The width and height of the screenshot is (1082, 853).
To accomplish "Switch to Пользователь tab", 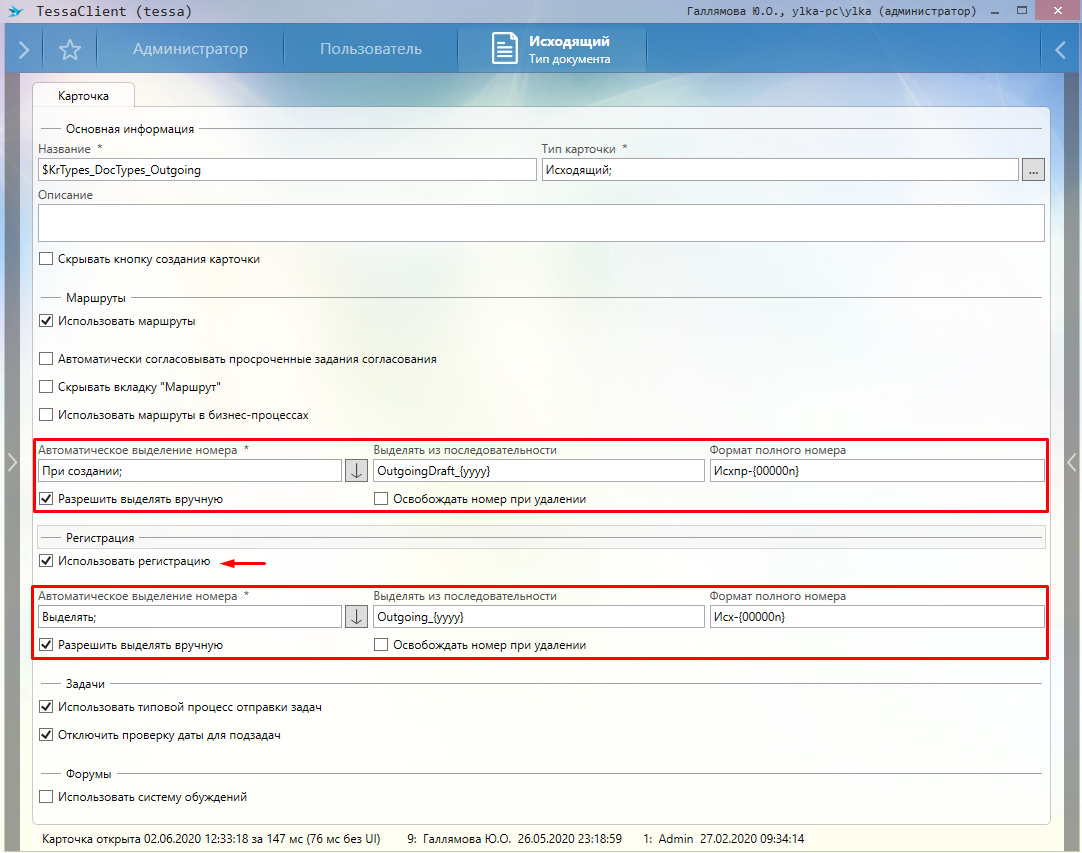I will [x=370, y=49].
